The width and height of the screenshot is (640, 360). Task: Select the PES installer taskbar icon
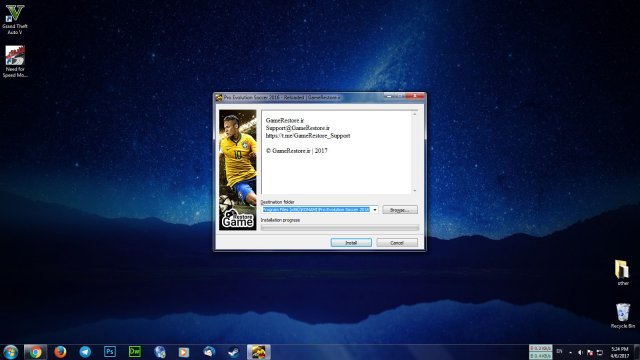tap(259, 352)
